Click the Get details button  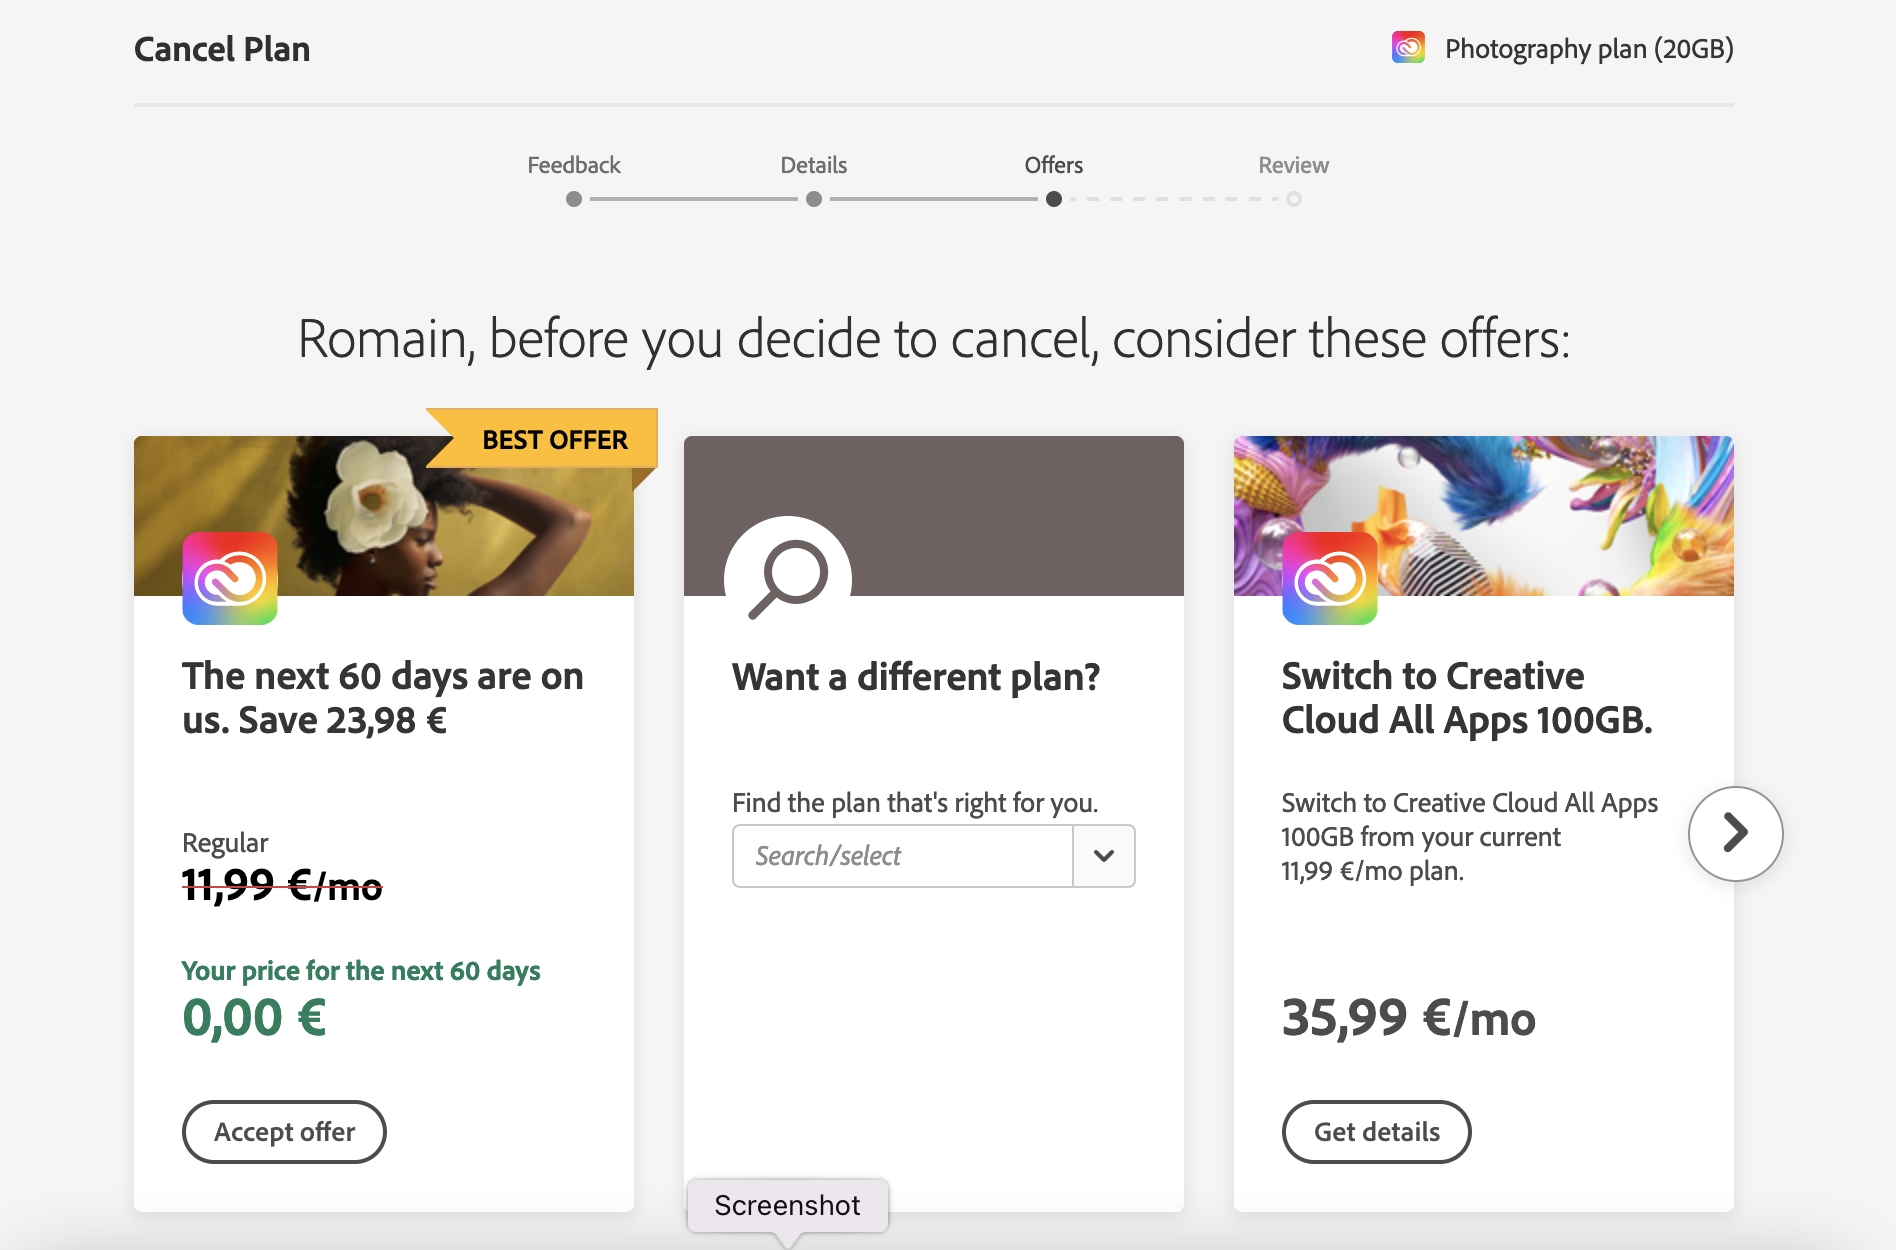(1376, 1132)
